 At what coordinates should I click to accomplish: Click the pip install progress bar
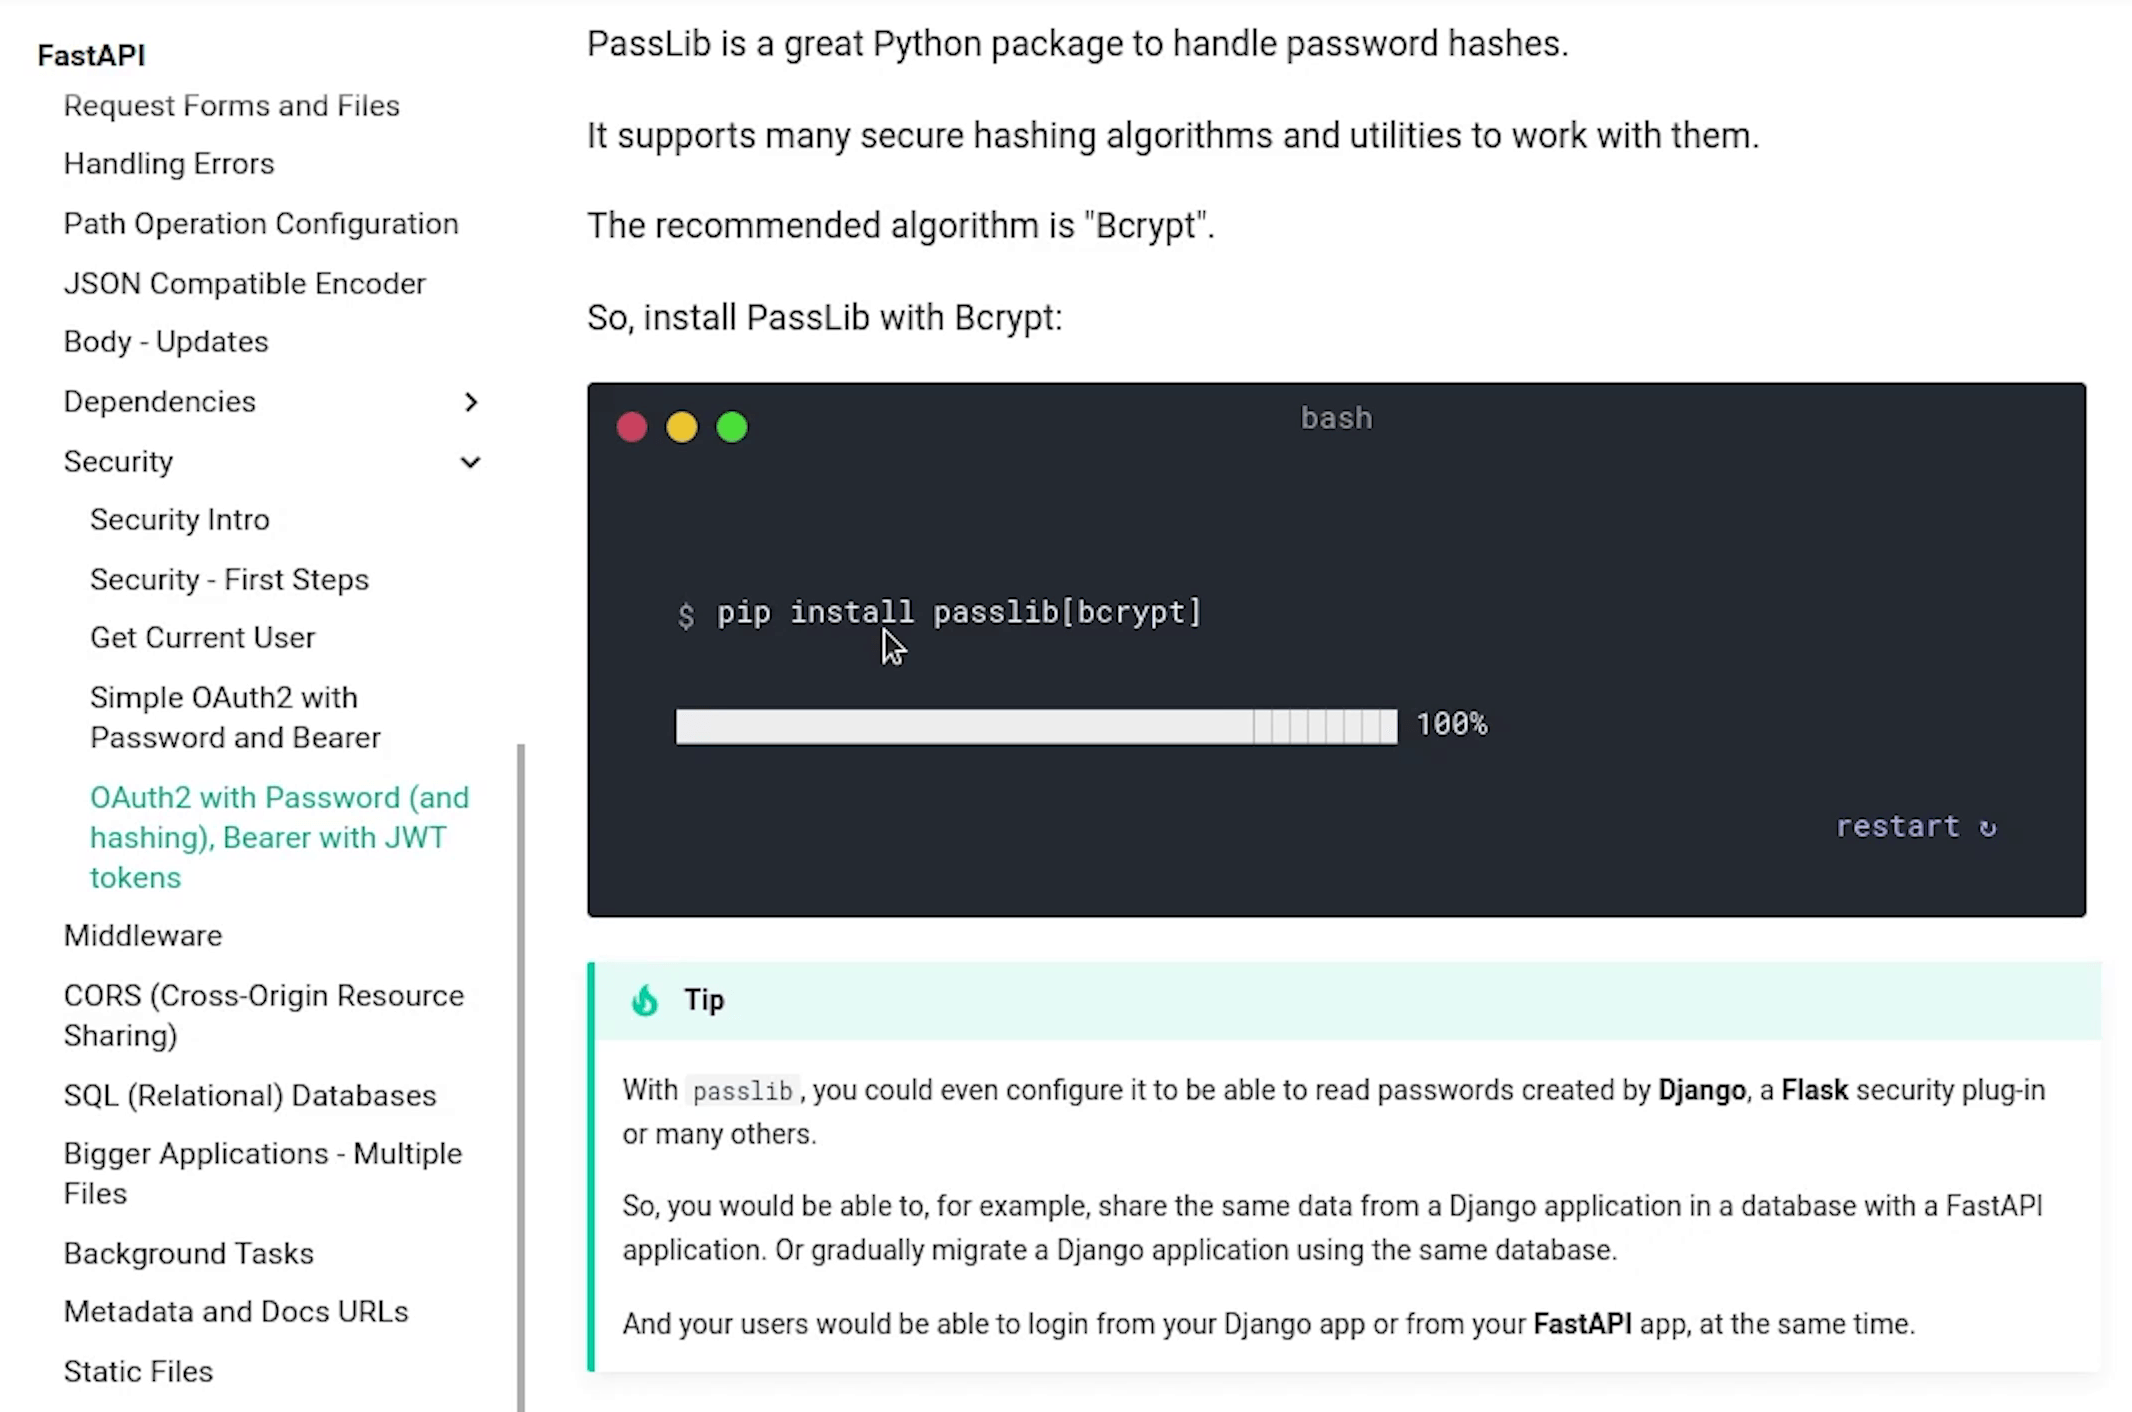click(1036, 726)
